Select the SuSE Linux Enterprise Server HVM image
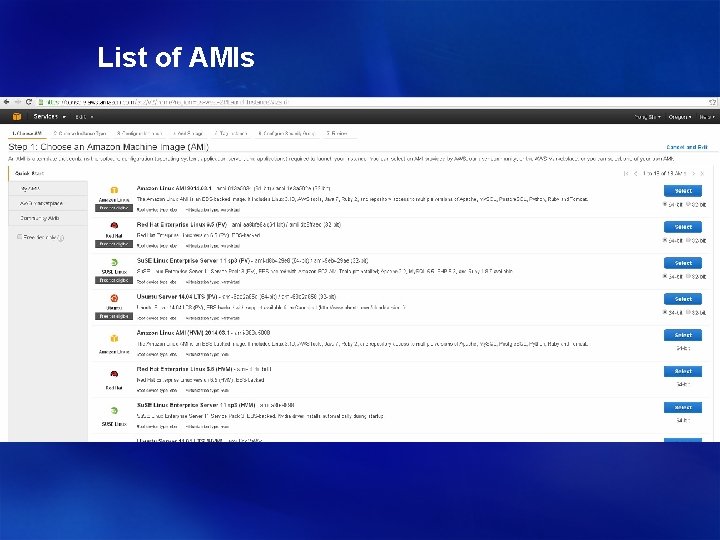Screen dimensions: 720x540 point(683,407)
